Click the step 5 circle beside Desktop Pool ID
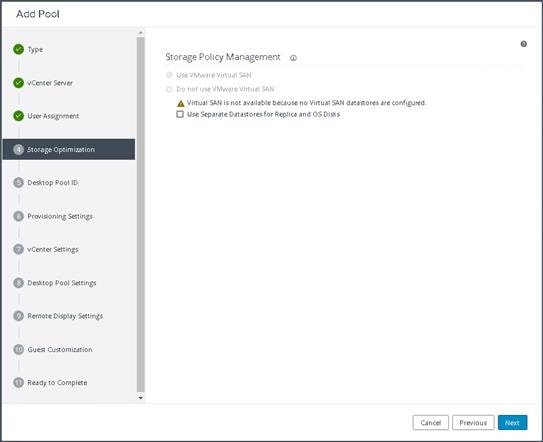543x442 pixels. 18,183
